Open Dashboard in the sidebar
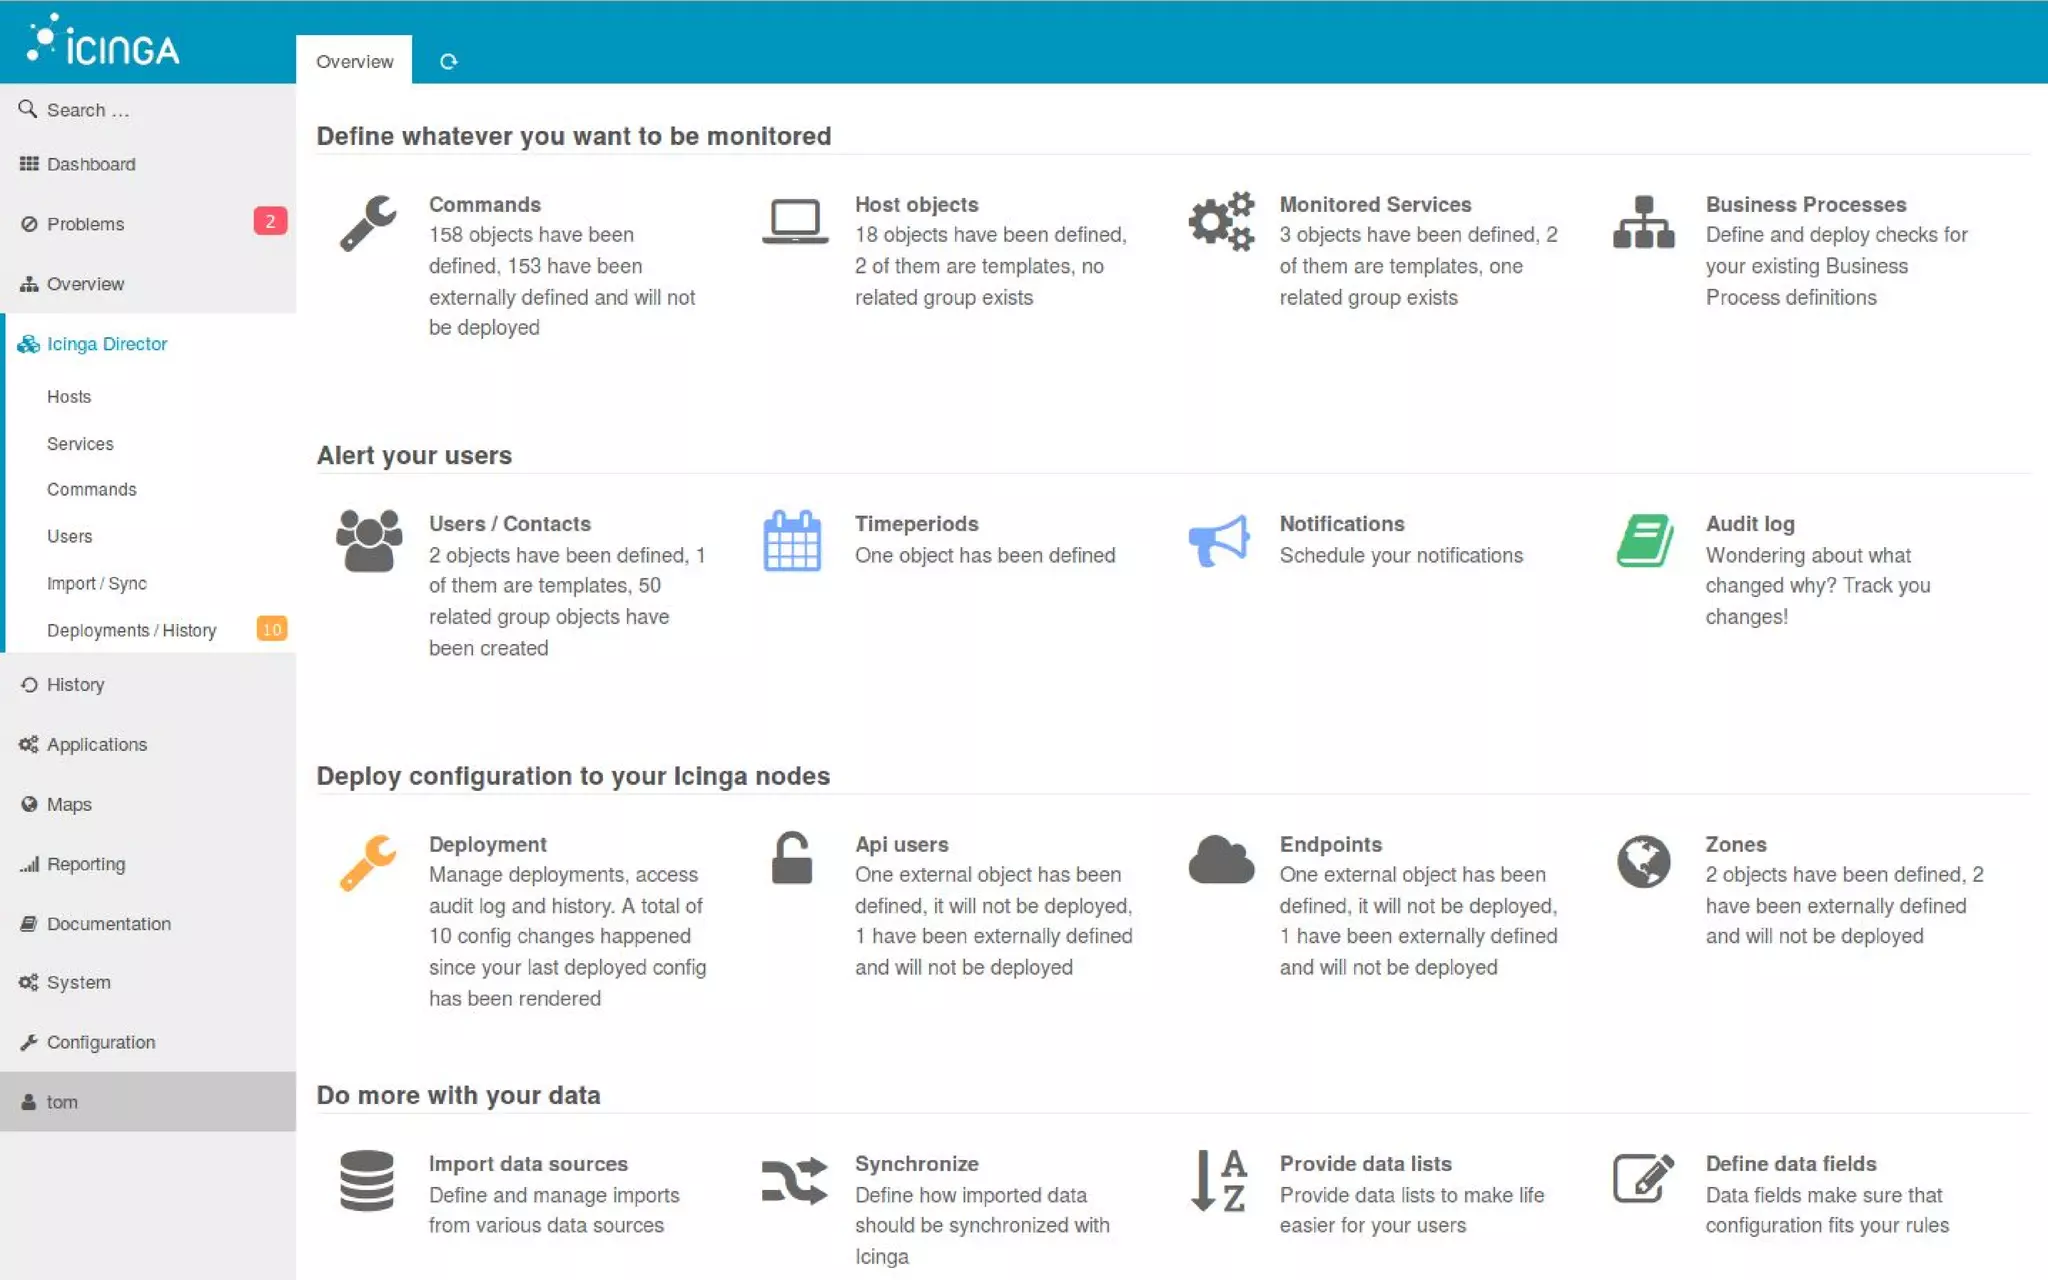Screen dimensions: 2048x1280 pos(91,164)
